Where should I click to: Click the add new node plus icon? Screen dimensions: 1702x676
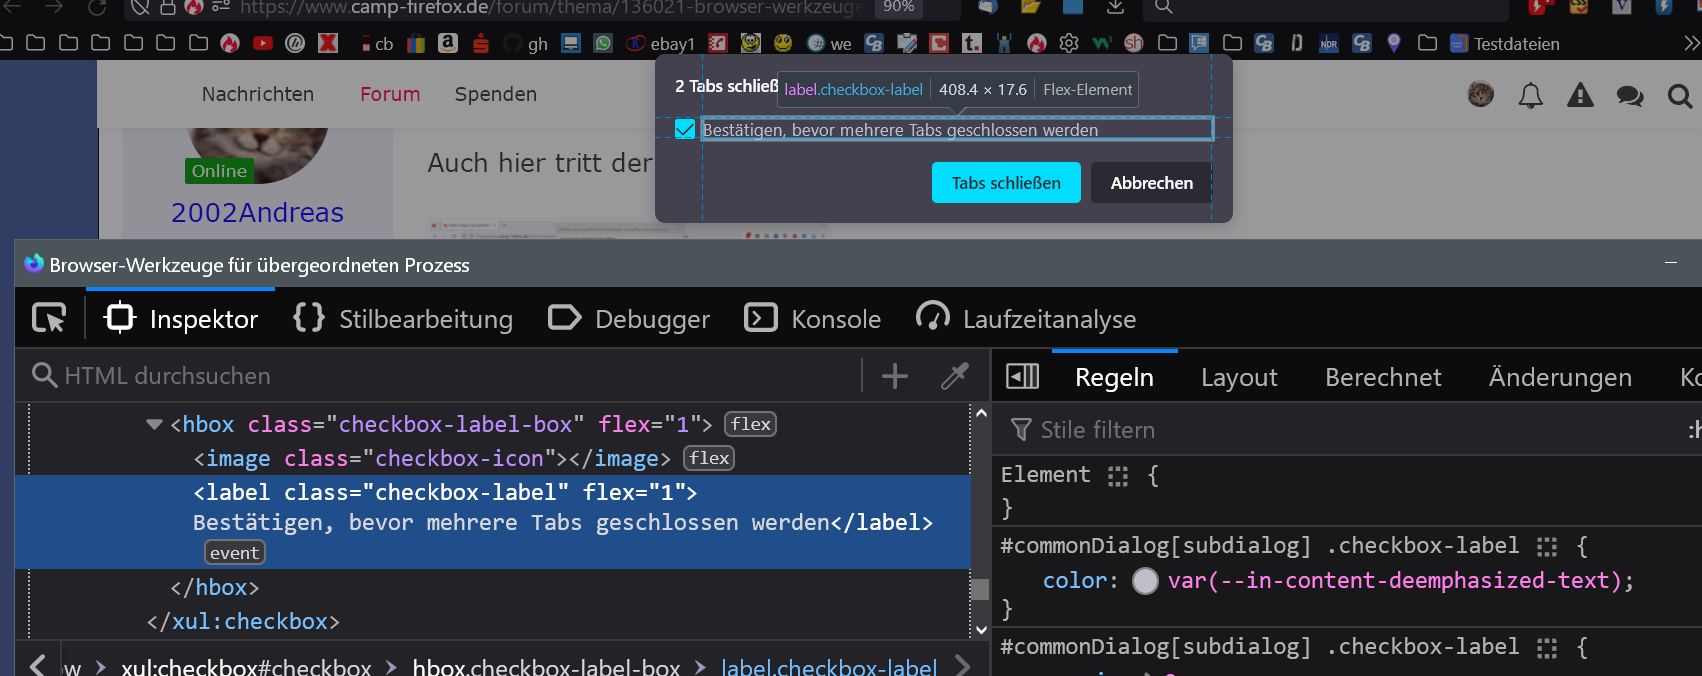pos(894,376)
